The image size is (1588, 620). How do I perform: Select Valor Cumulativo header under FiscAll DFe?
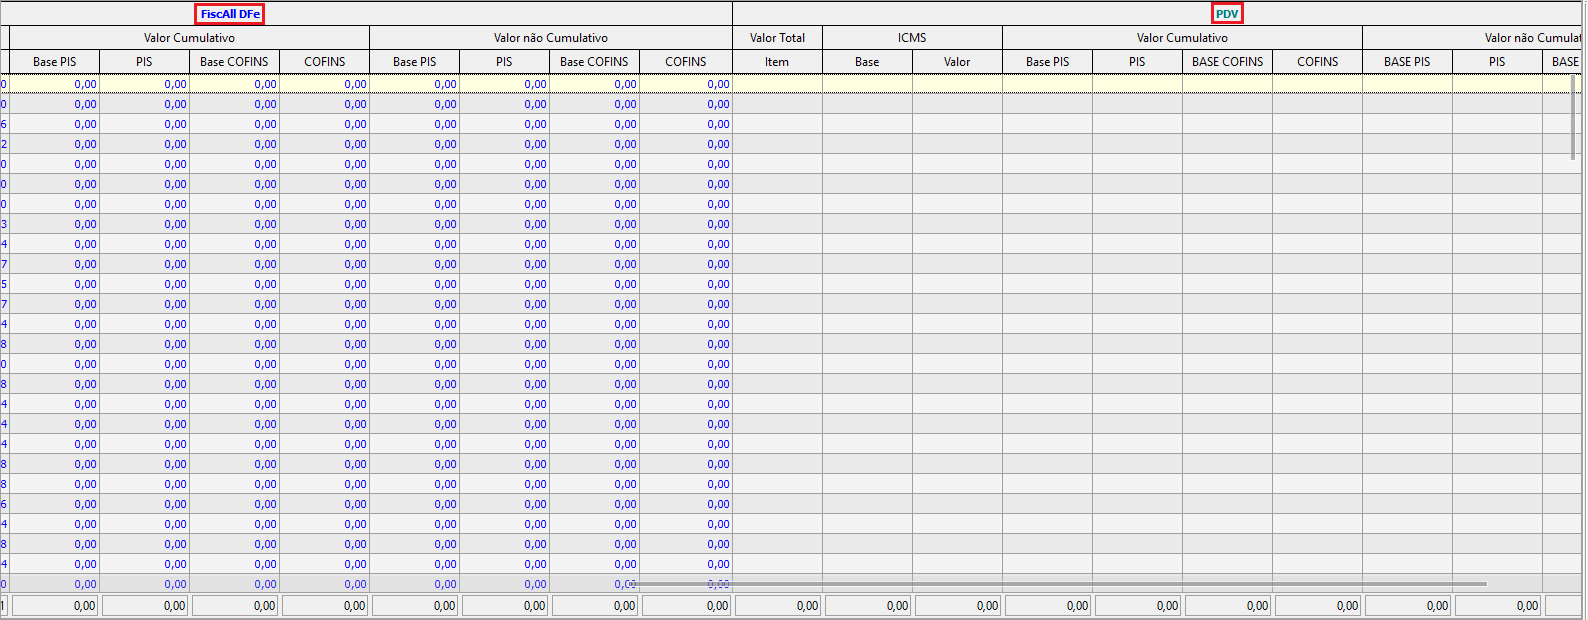[x=190, y=38]
